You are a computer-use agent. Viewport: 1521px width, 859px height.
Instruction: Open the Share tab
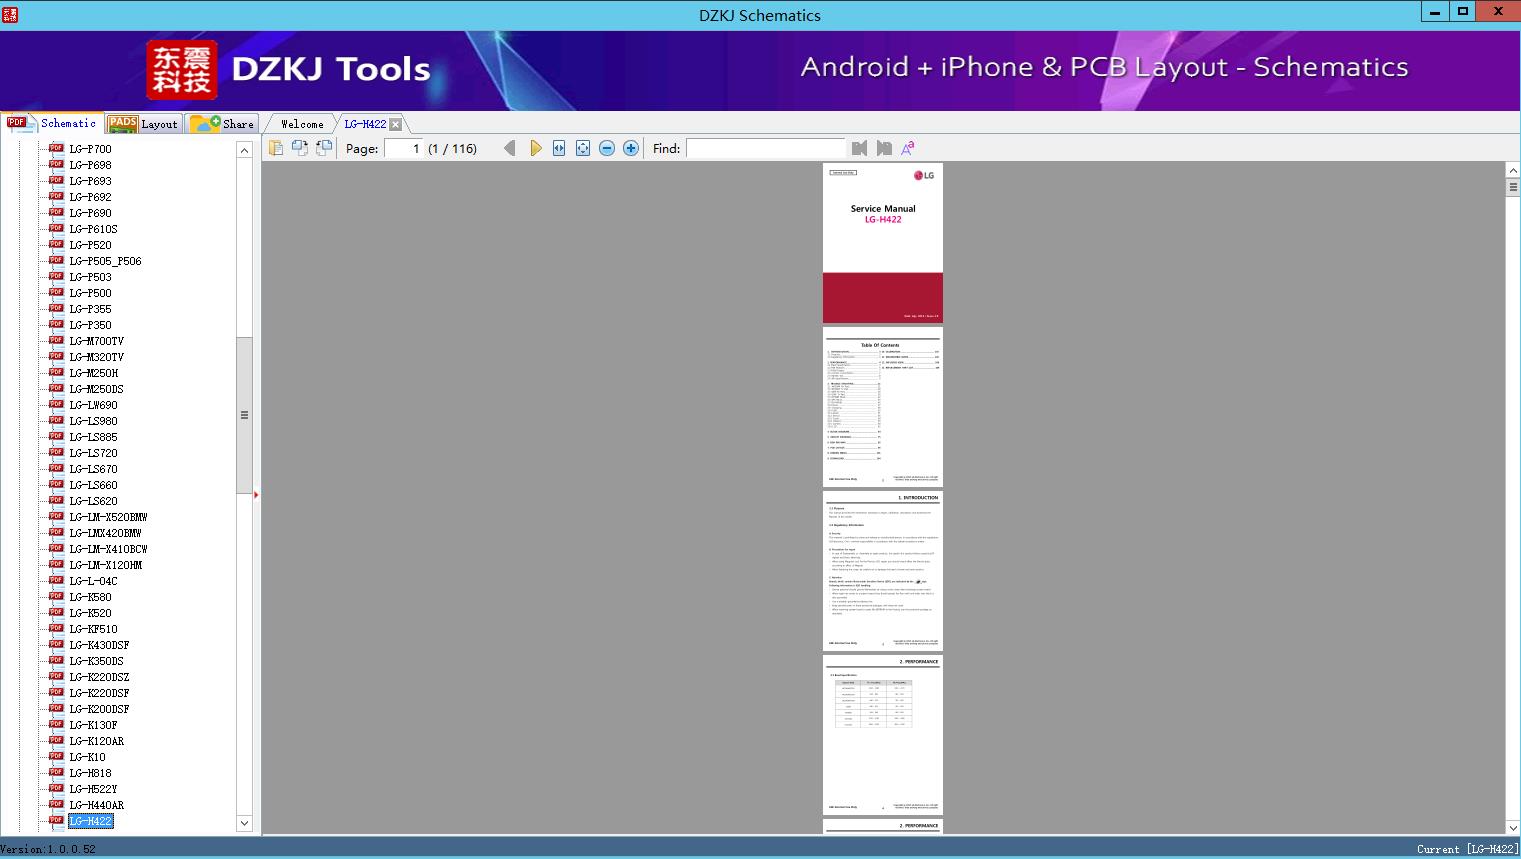click(x=222, y=124)
